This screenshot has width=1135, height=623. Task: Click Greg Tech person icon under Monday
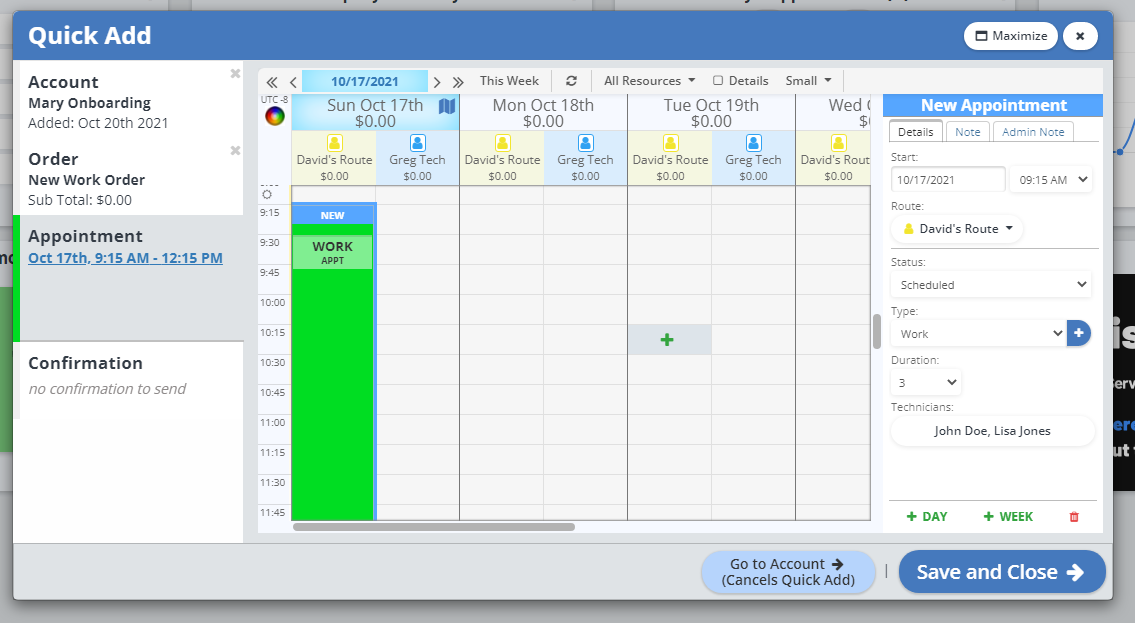585,143
